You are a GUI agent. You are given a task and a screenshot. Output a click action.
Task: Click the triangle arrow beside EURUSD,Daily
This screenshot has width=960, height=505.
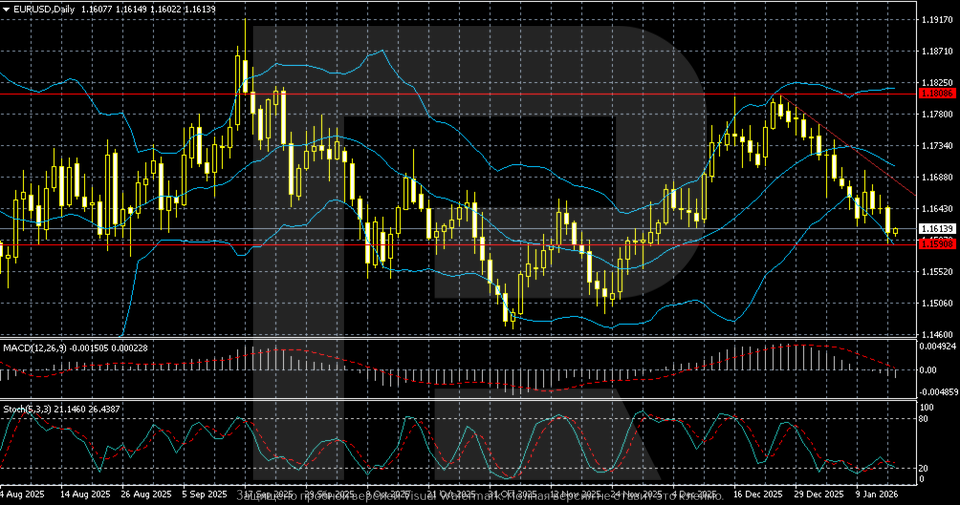click(x=5, y=8)
